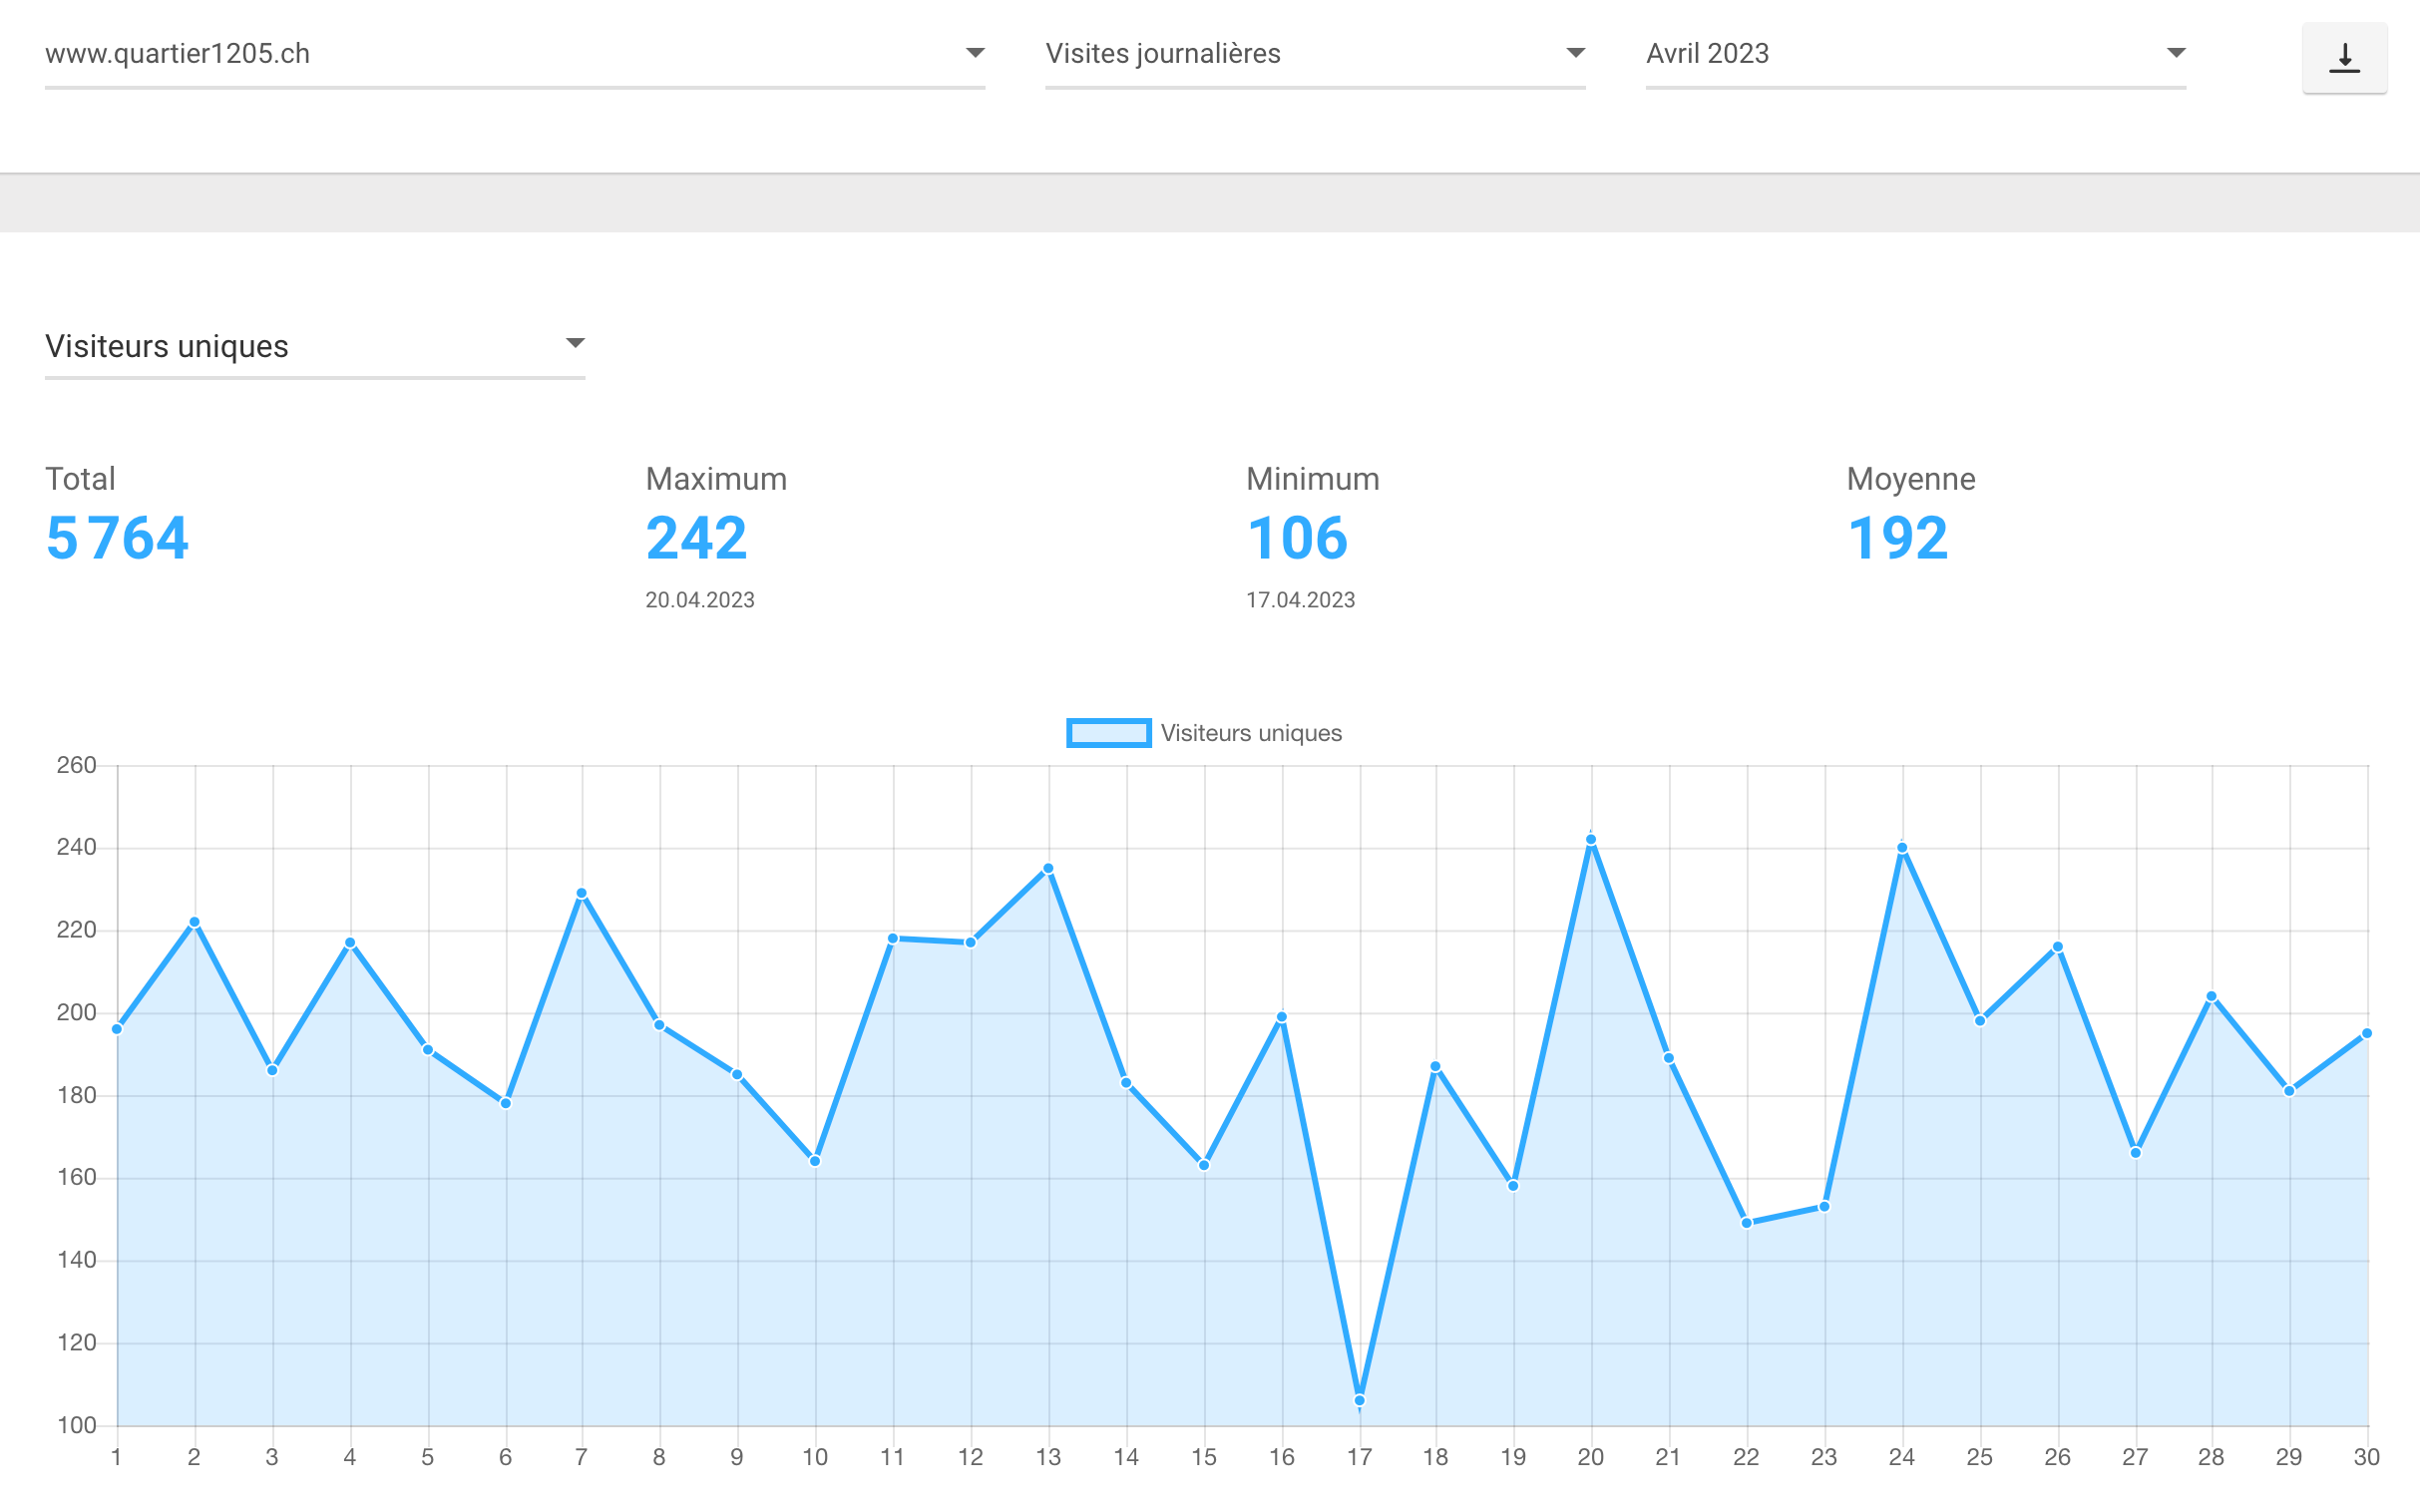
Task: Select the data point for day 16
Action: (1282, 1017)
